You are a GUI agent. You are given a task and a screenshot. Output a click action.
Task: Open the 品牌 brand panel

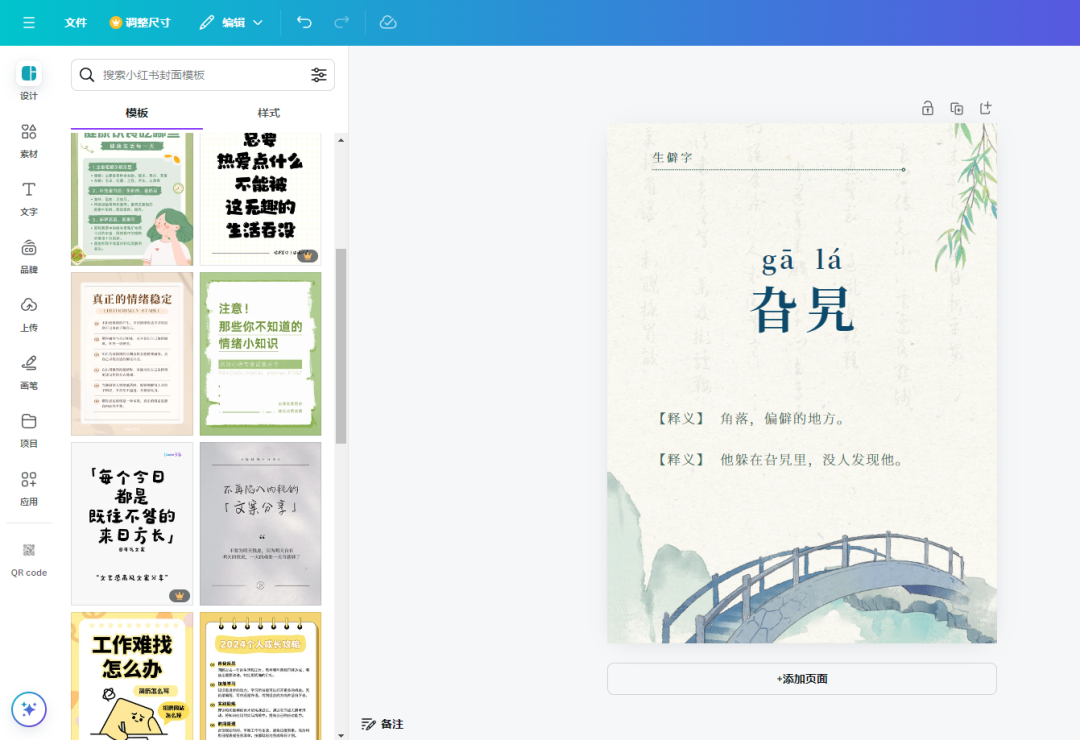point(28,254)
